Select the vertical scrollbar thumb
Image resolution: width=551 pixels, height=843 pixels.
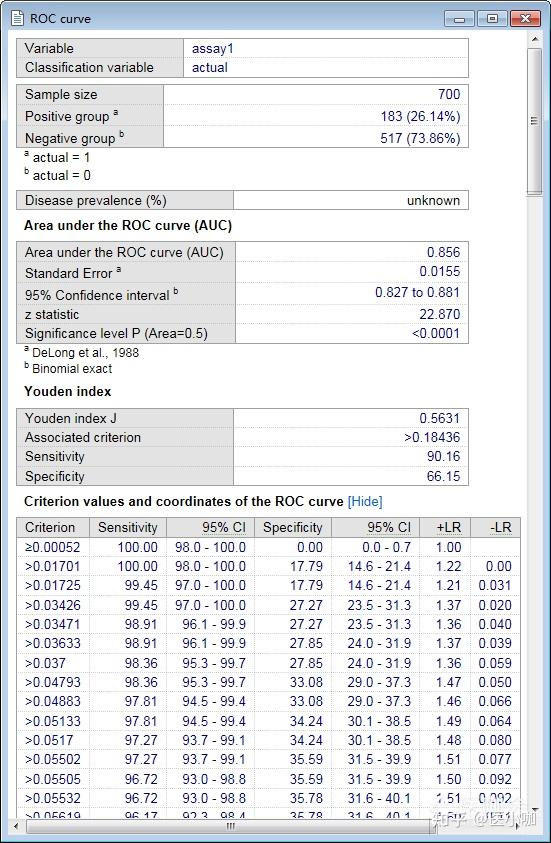534,122
